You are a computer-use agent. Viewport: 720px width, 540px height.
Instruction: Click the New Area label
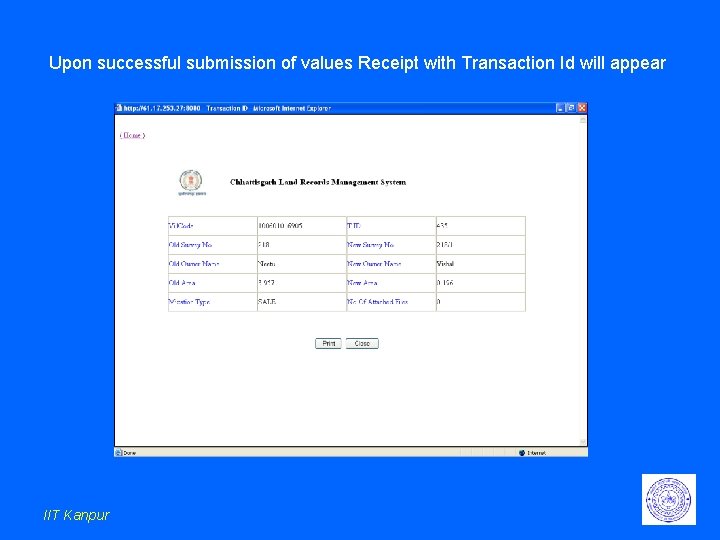point(362,283)
